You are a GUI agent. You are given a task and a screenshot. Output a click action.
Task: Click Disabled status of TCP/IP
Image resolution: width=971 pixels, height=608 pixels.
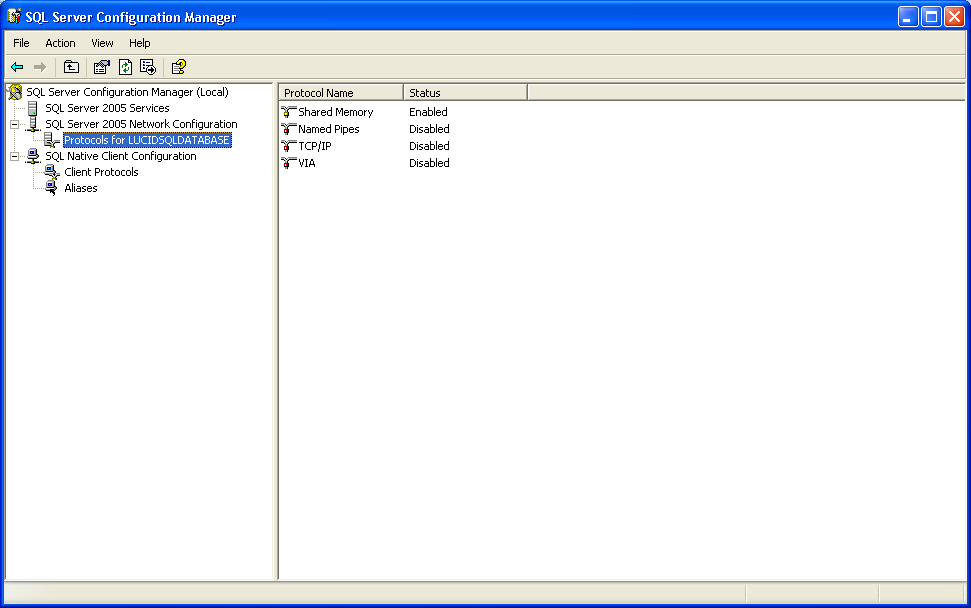point(429,146)
